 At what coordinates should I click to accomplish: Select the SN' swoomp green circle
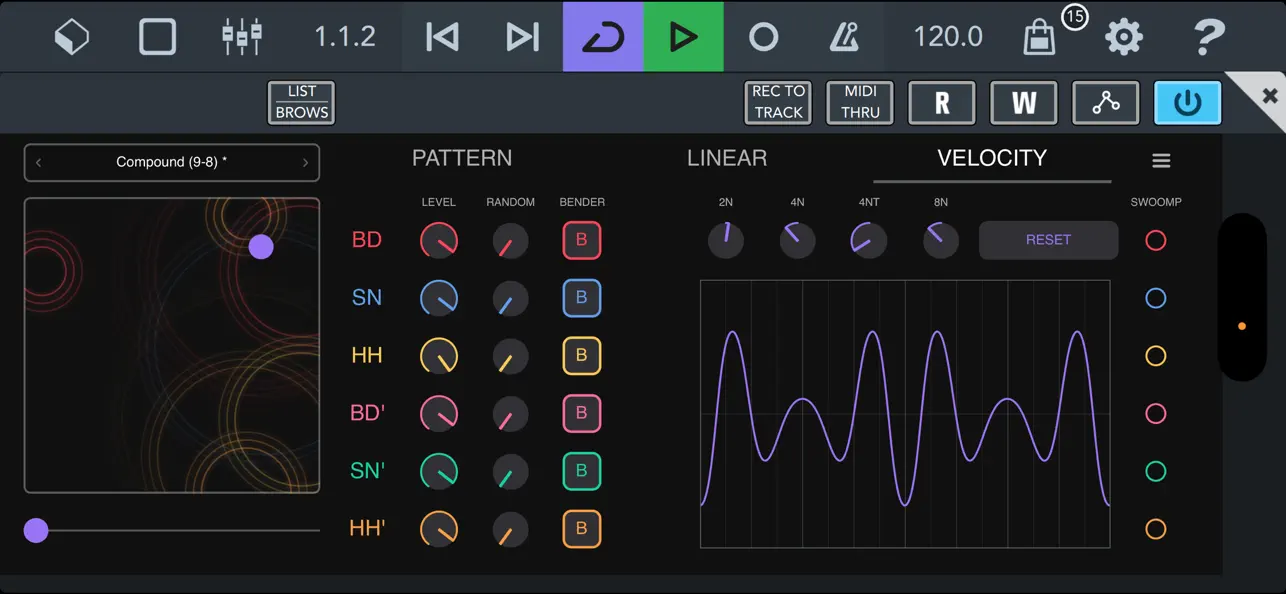[1156, 471]
